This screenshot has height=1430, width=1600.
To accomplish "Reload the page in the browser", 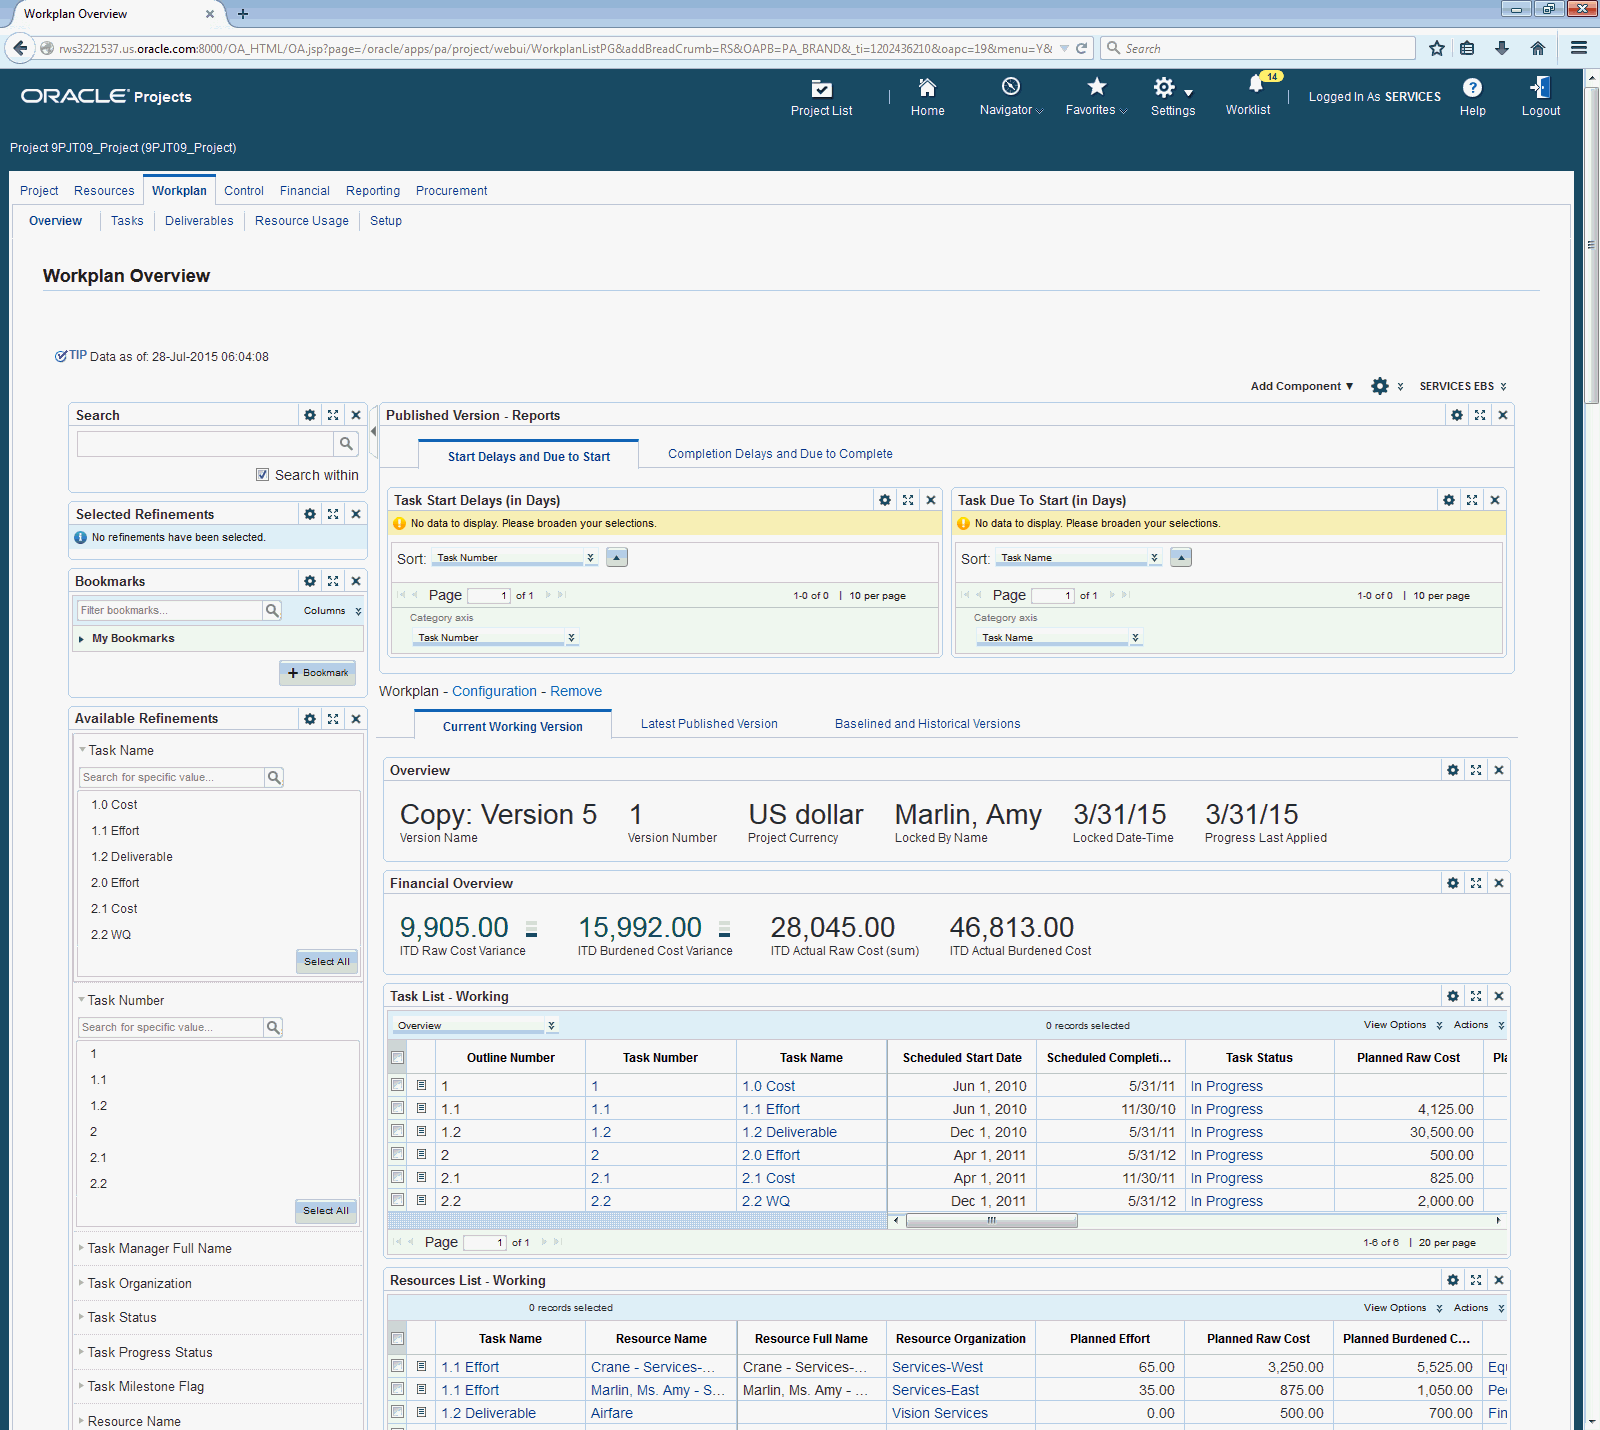I will coord(1081,48).
